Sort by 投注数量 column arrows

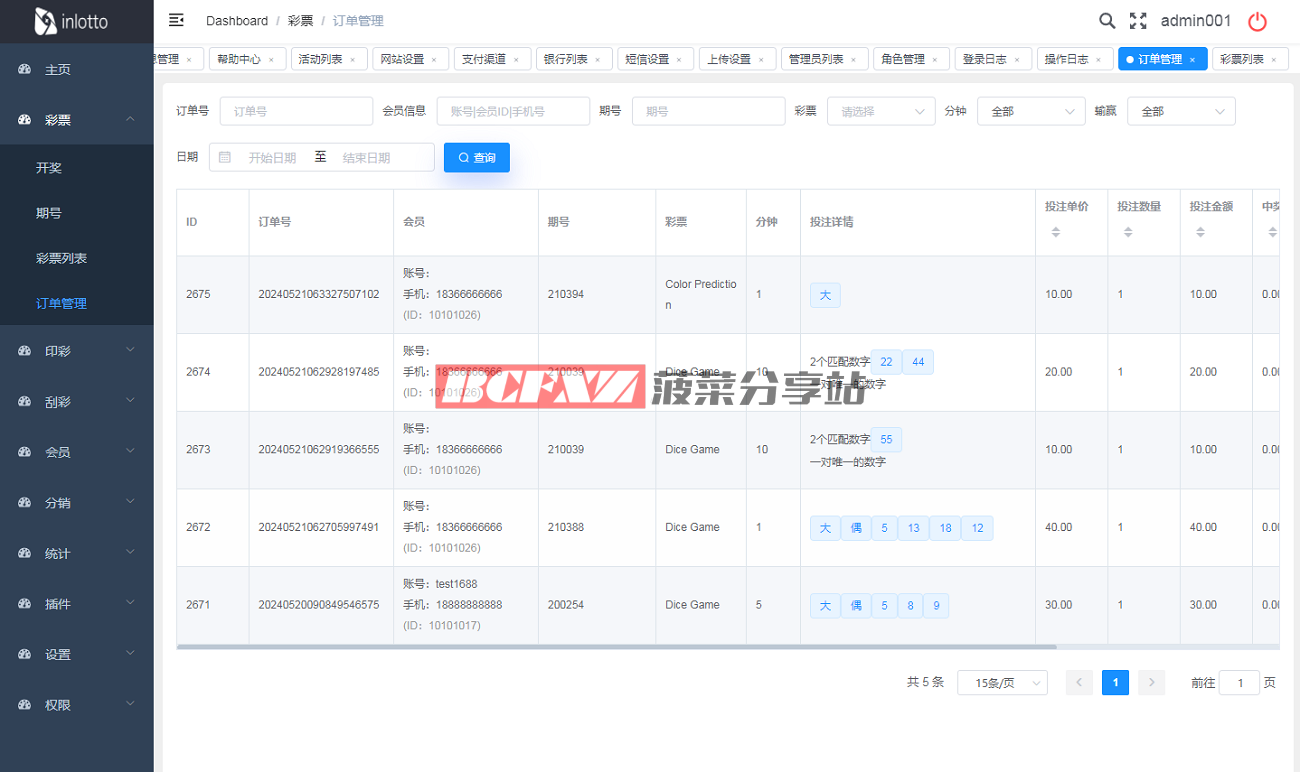pos(1127,232)
